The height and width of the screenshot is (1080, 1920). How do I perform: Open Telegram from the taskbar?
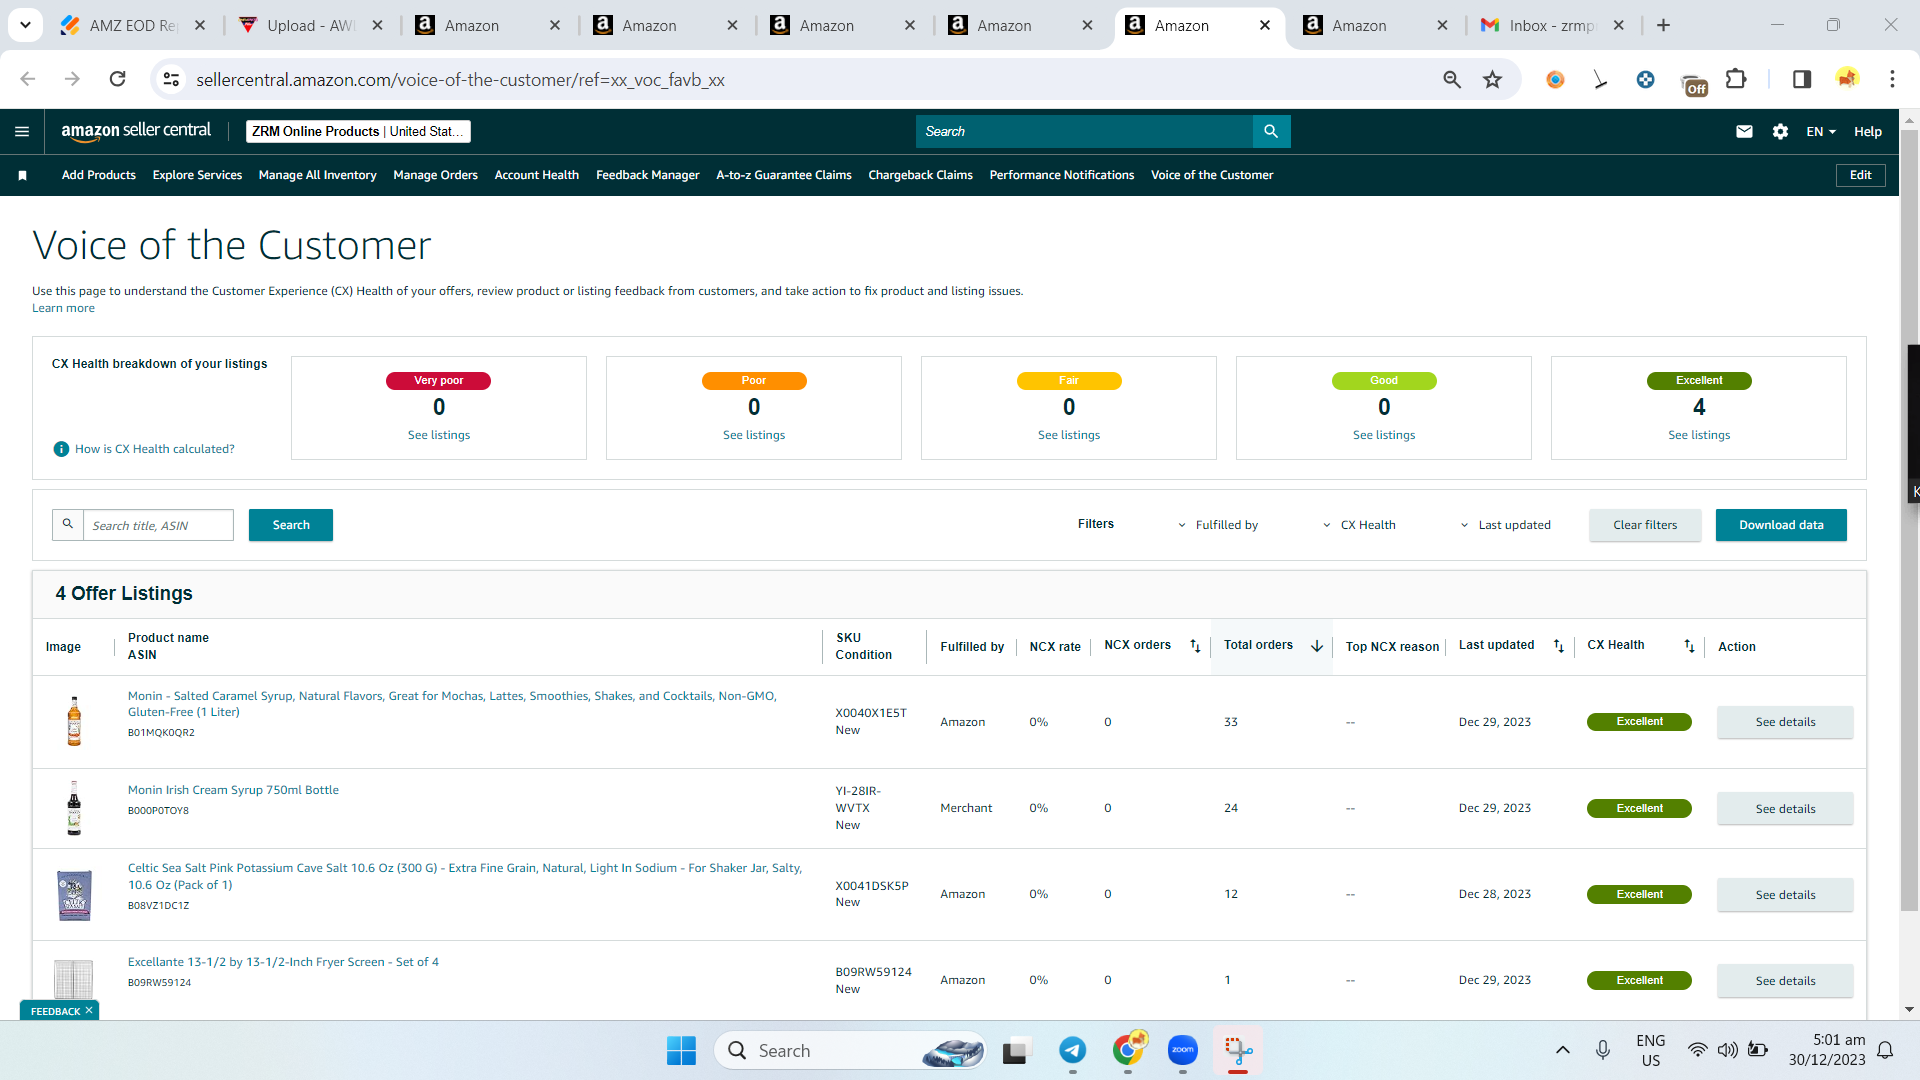1072,1050
